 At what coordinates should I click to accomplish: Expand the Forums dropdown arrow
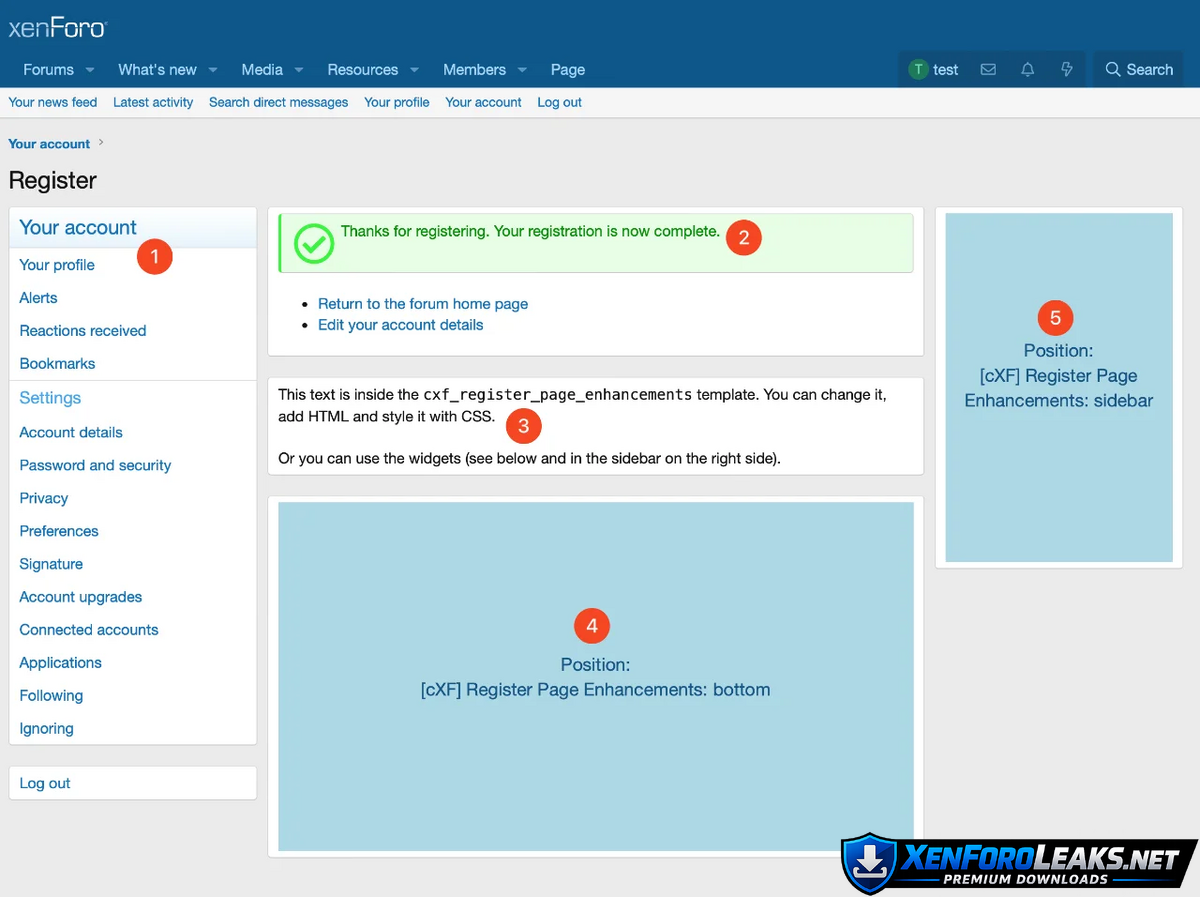pyautogui.click(x=90, y=70)
